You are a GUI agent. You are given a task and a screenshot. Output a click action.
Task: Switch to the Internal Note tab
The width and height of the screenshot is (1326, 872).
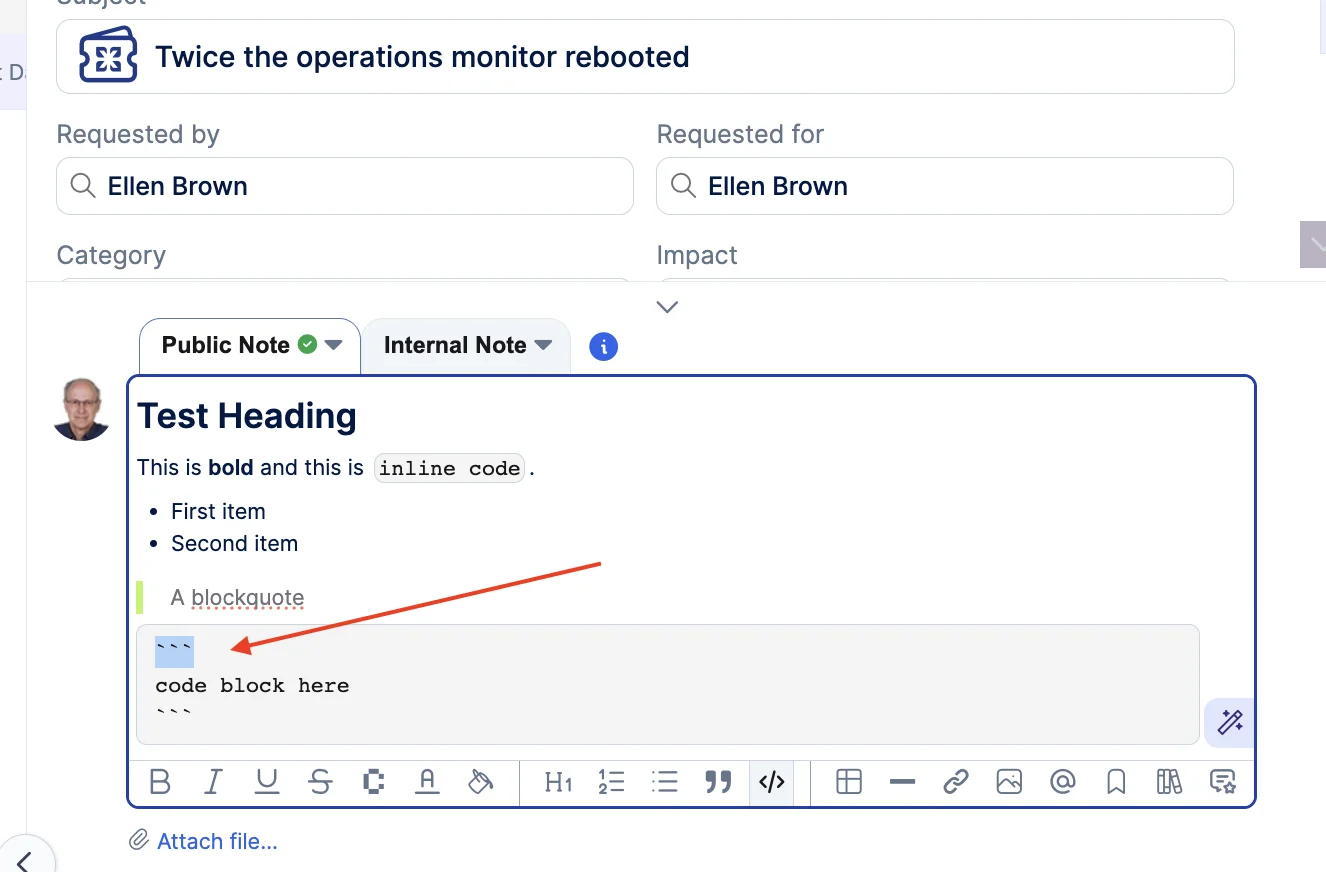click(x=466, y=346)
